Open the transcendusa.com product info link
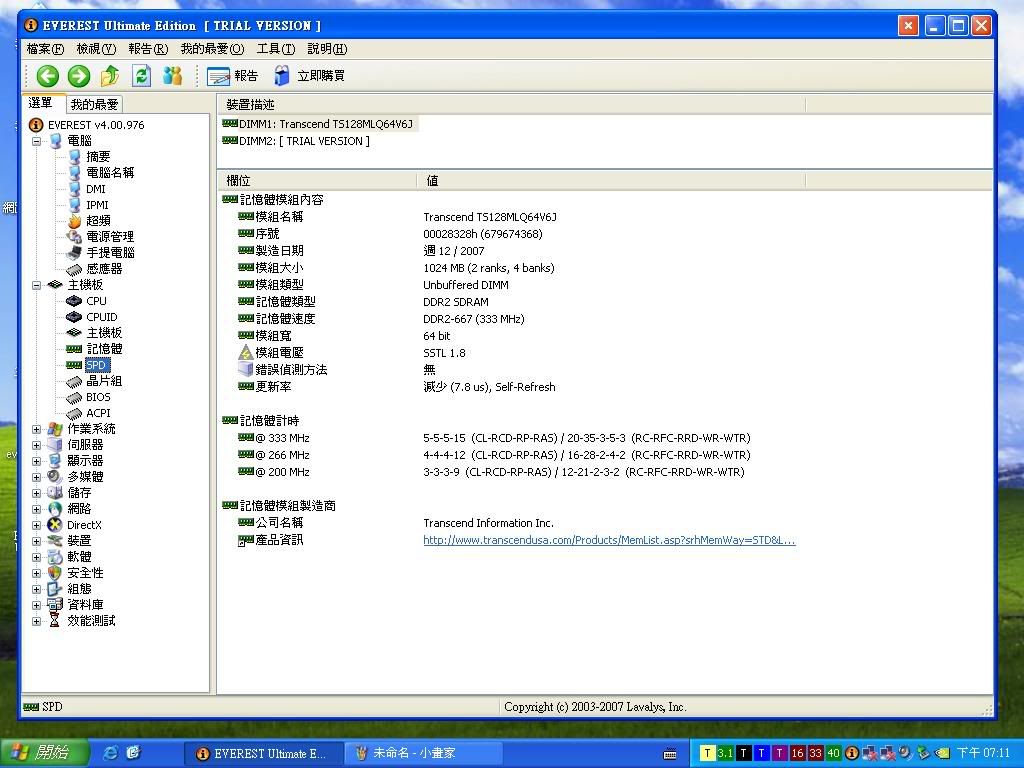 (609, 540)
